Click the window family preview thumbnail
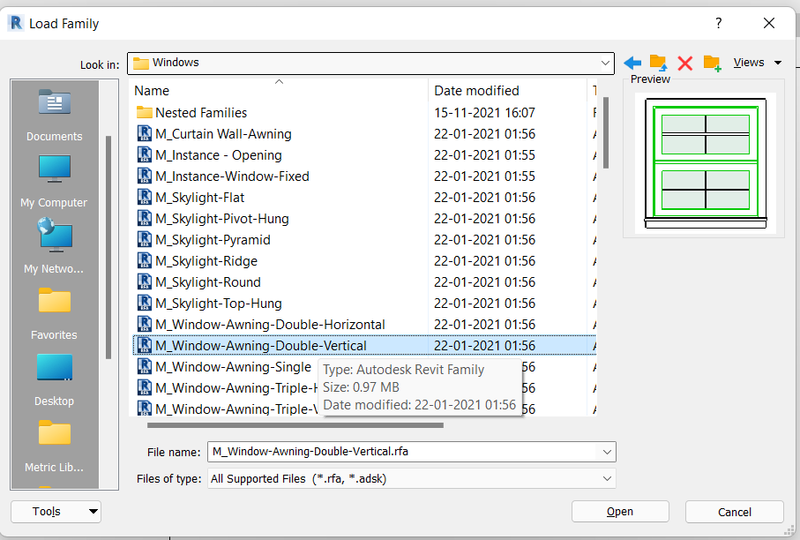The image size is (800, 540). coord(705,163)
